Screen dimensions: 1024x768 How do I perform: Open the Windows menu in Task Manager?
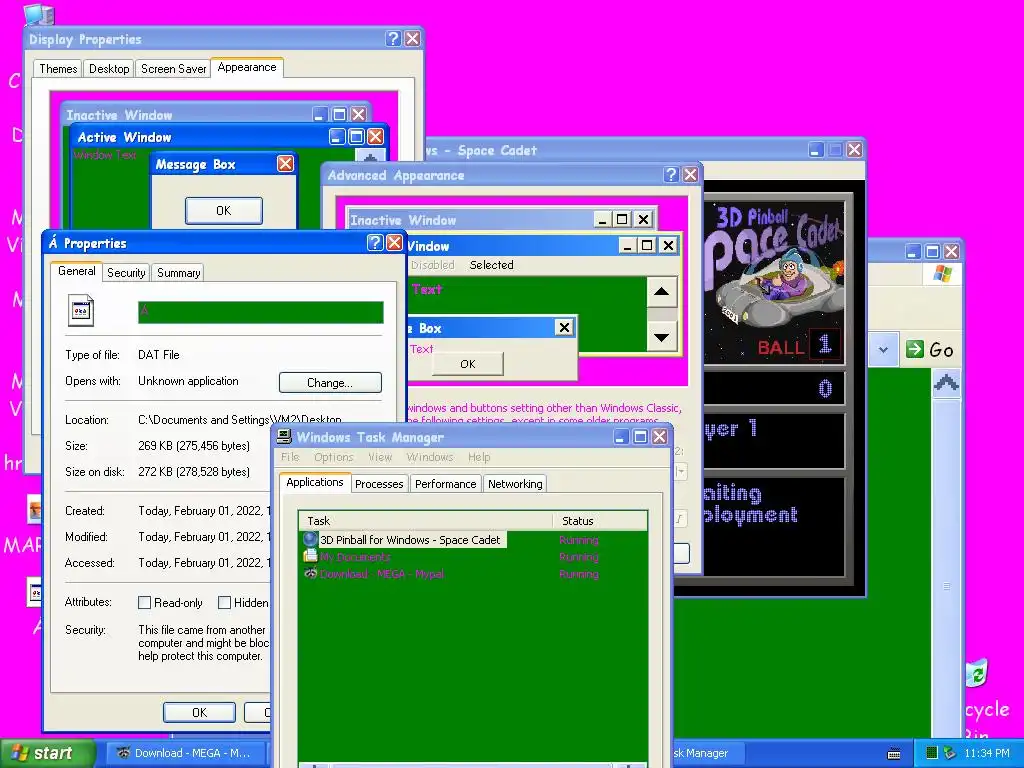point(430,457)
